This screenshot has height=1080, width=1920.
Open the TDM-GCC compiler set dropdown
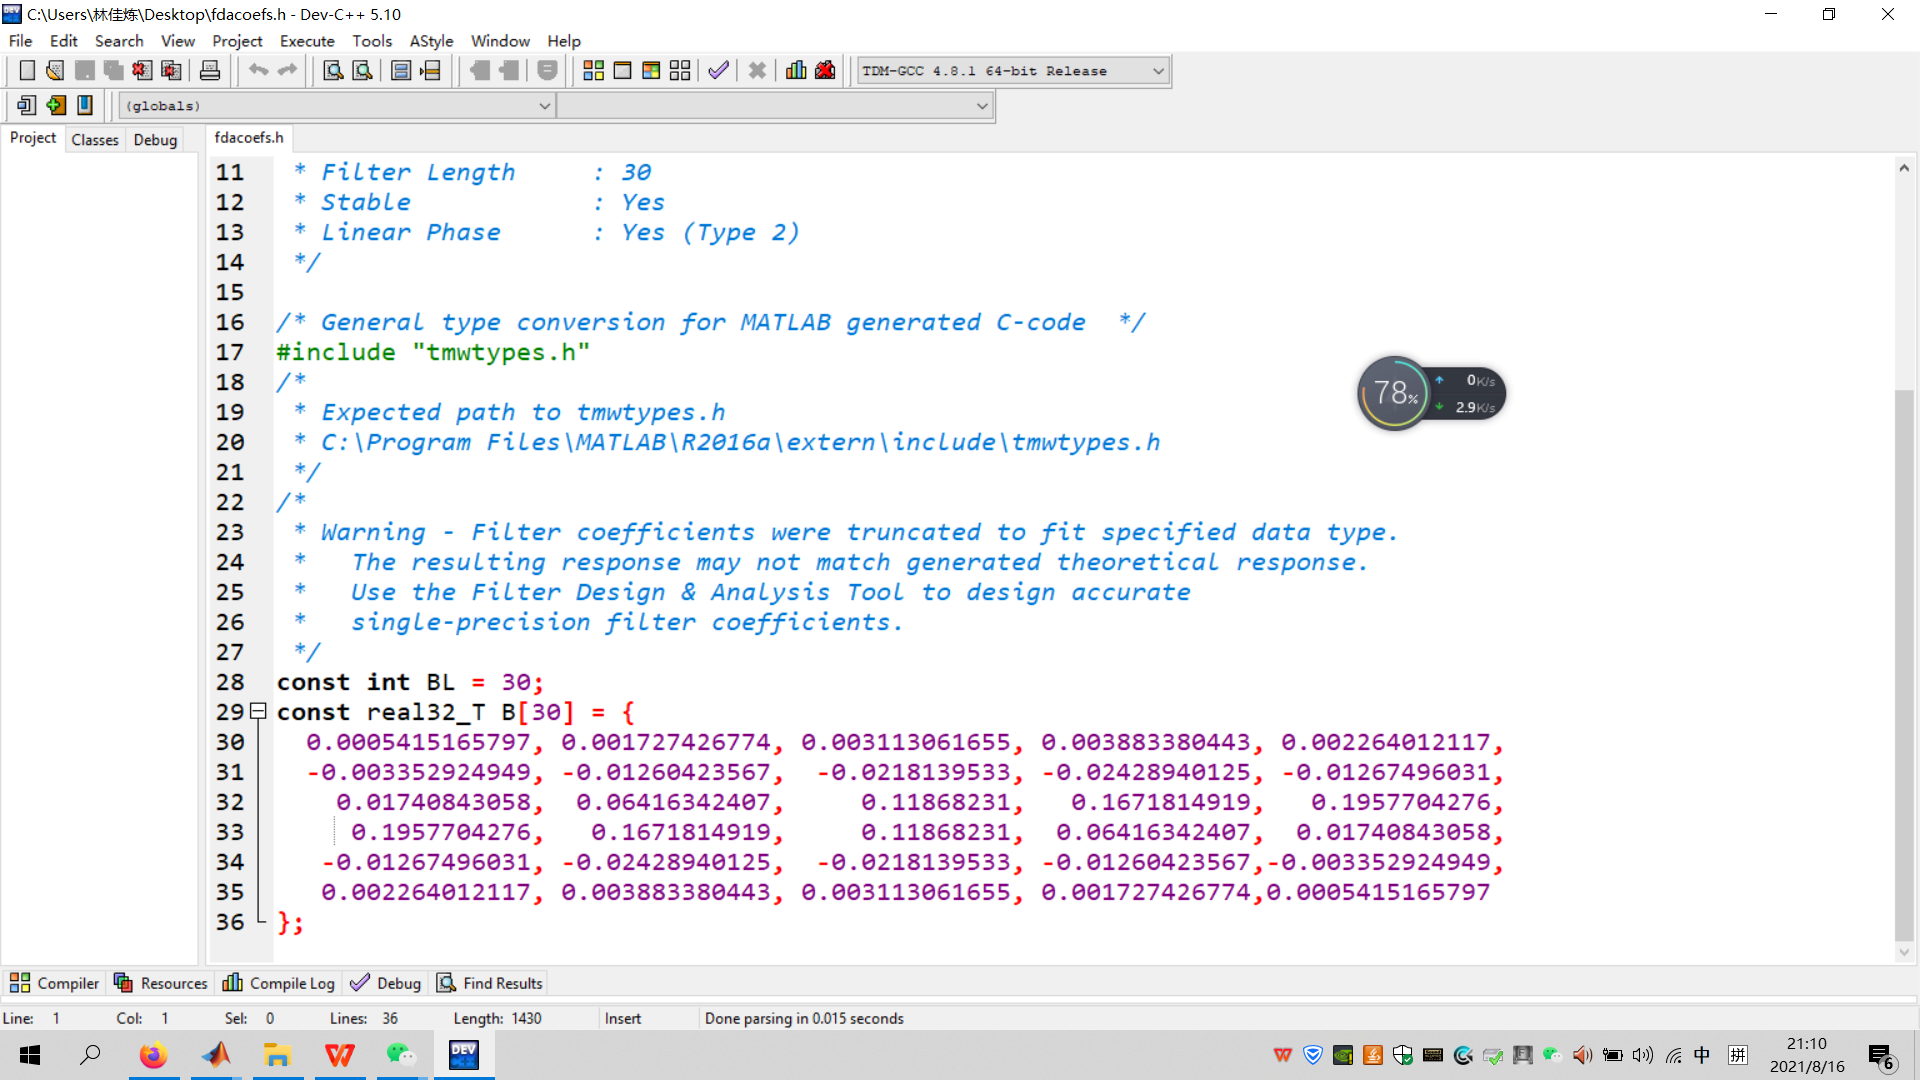click(x=1013, y=71)
